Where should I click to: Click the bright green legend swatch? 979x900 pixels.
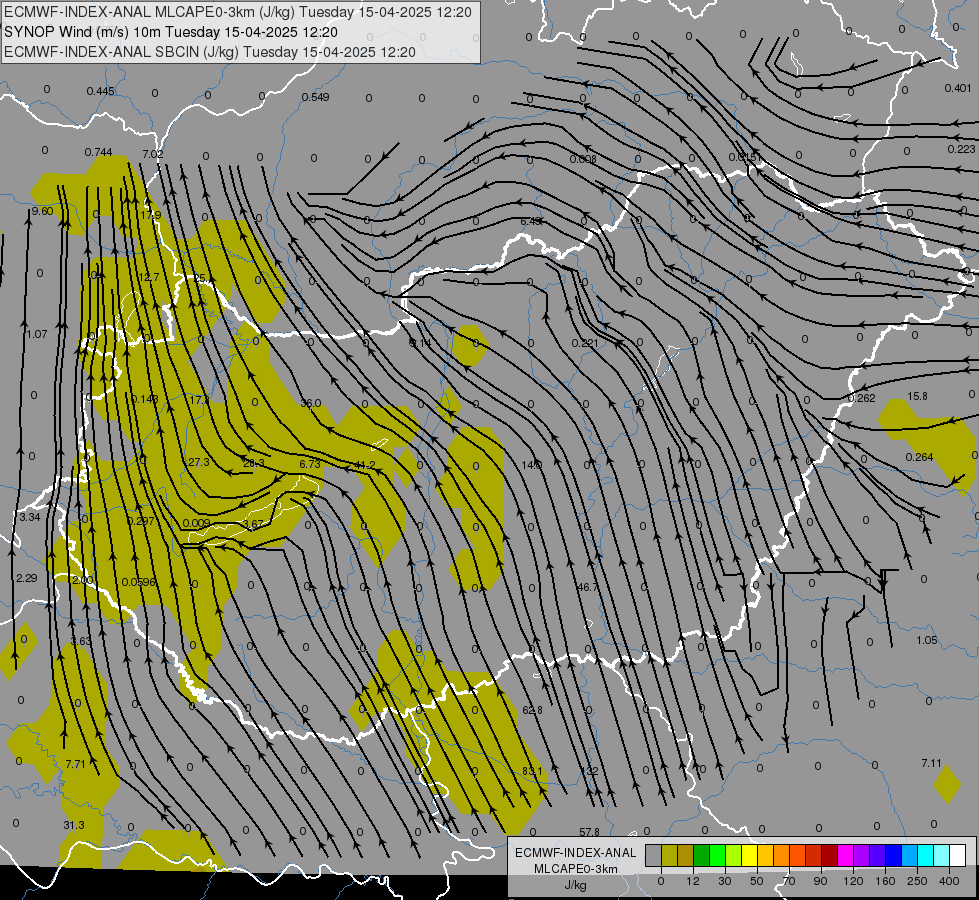[x=717, y=856]
